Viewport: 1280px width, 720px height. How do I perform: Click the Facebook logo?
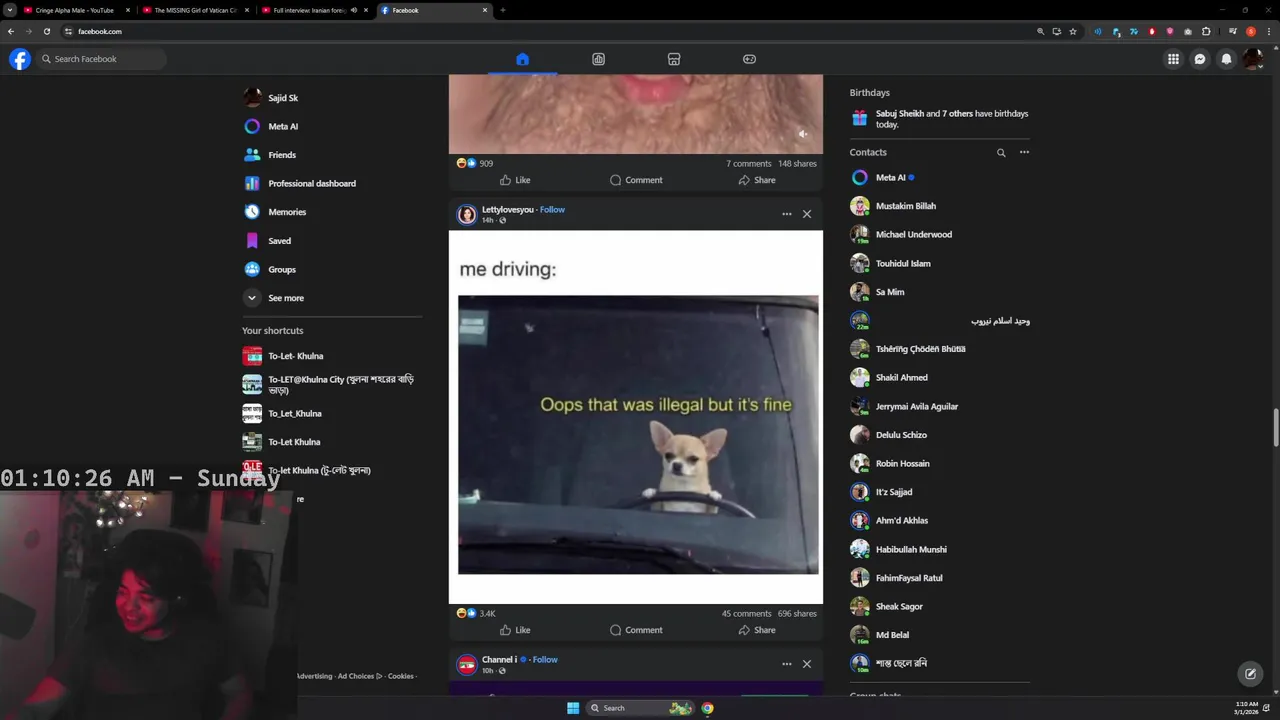click(20, 59)
